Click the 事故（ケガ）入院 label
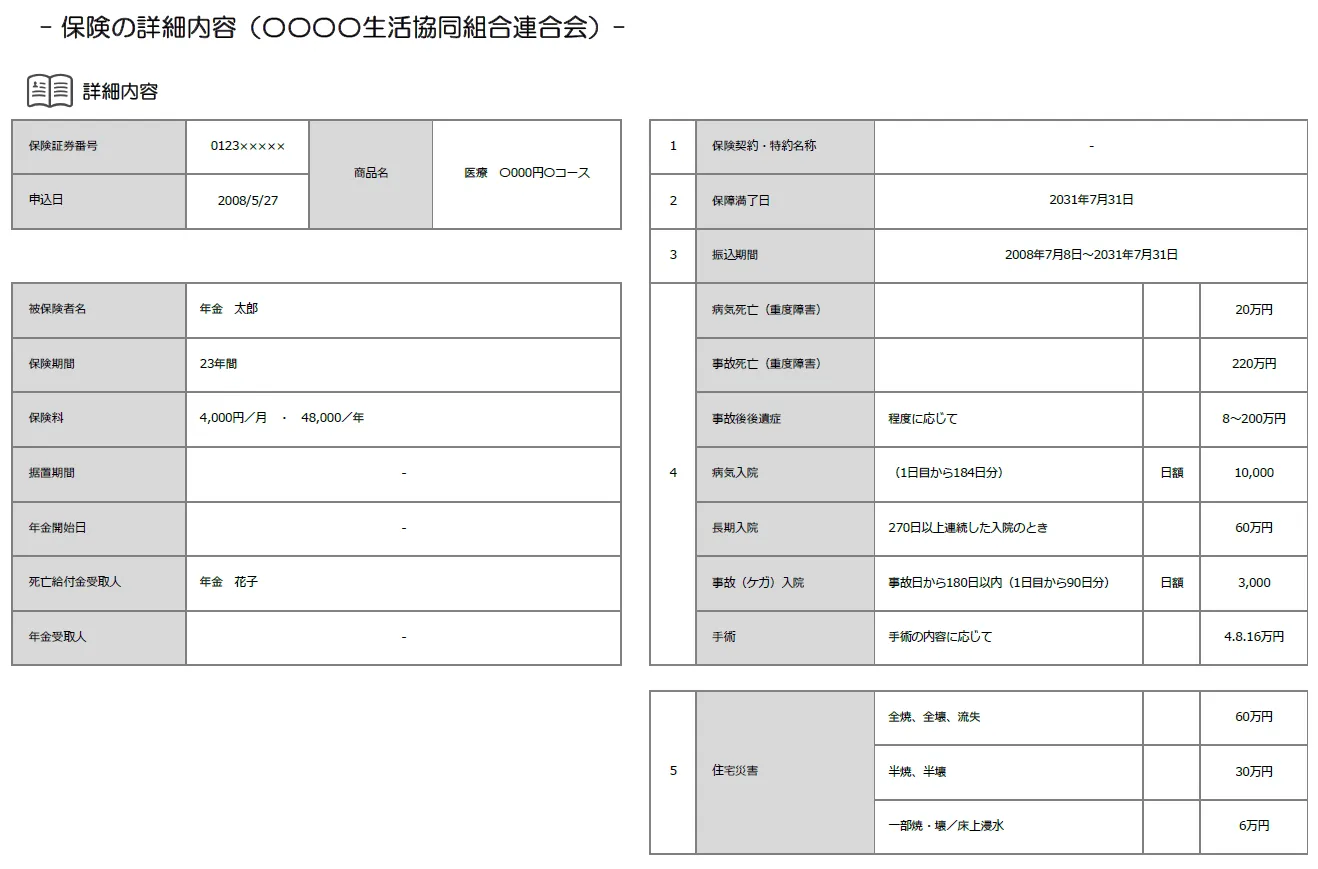The image size is (1318, 869). tap(758, 583)
